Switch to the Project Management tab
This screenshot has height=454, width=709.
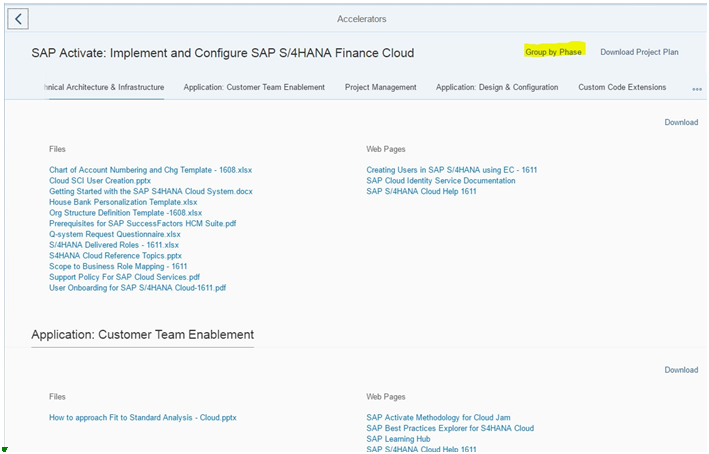click(380, 87)
